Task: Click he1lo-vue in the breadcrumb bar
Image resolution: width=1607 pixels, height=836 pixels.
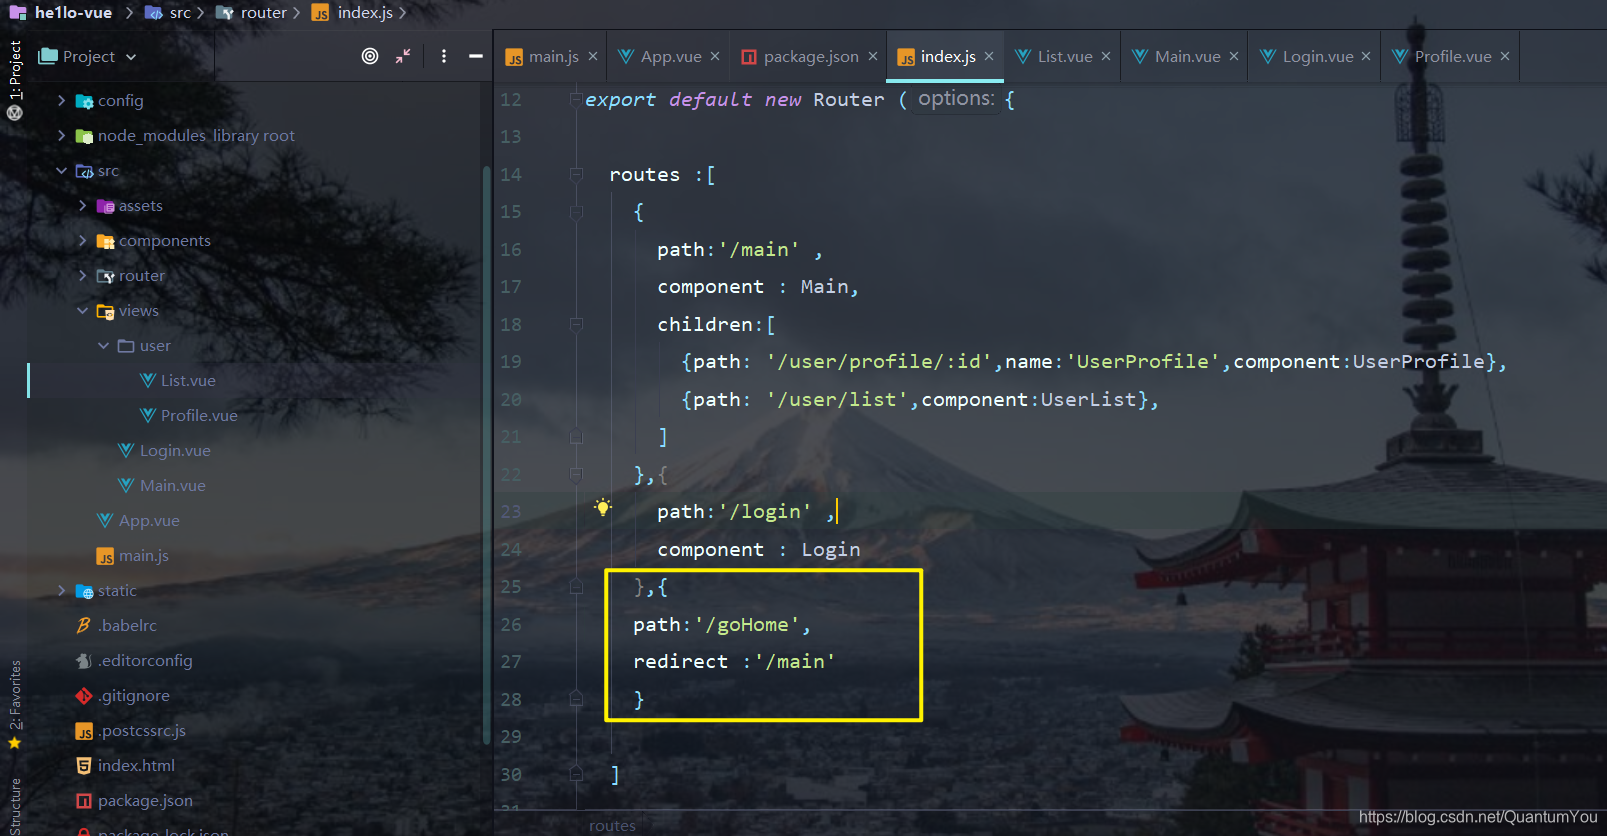Action: (73, 13)
